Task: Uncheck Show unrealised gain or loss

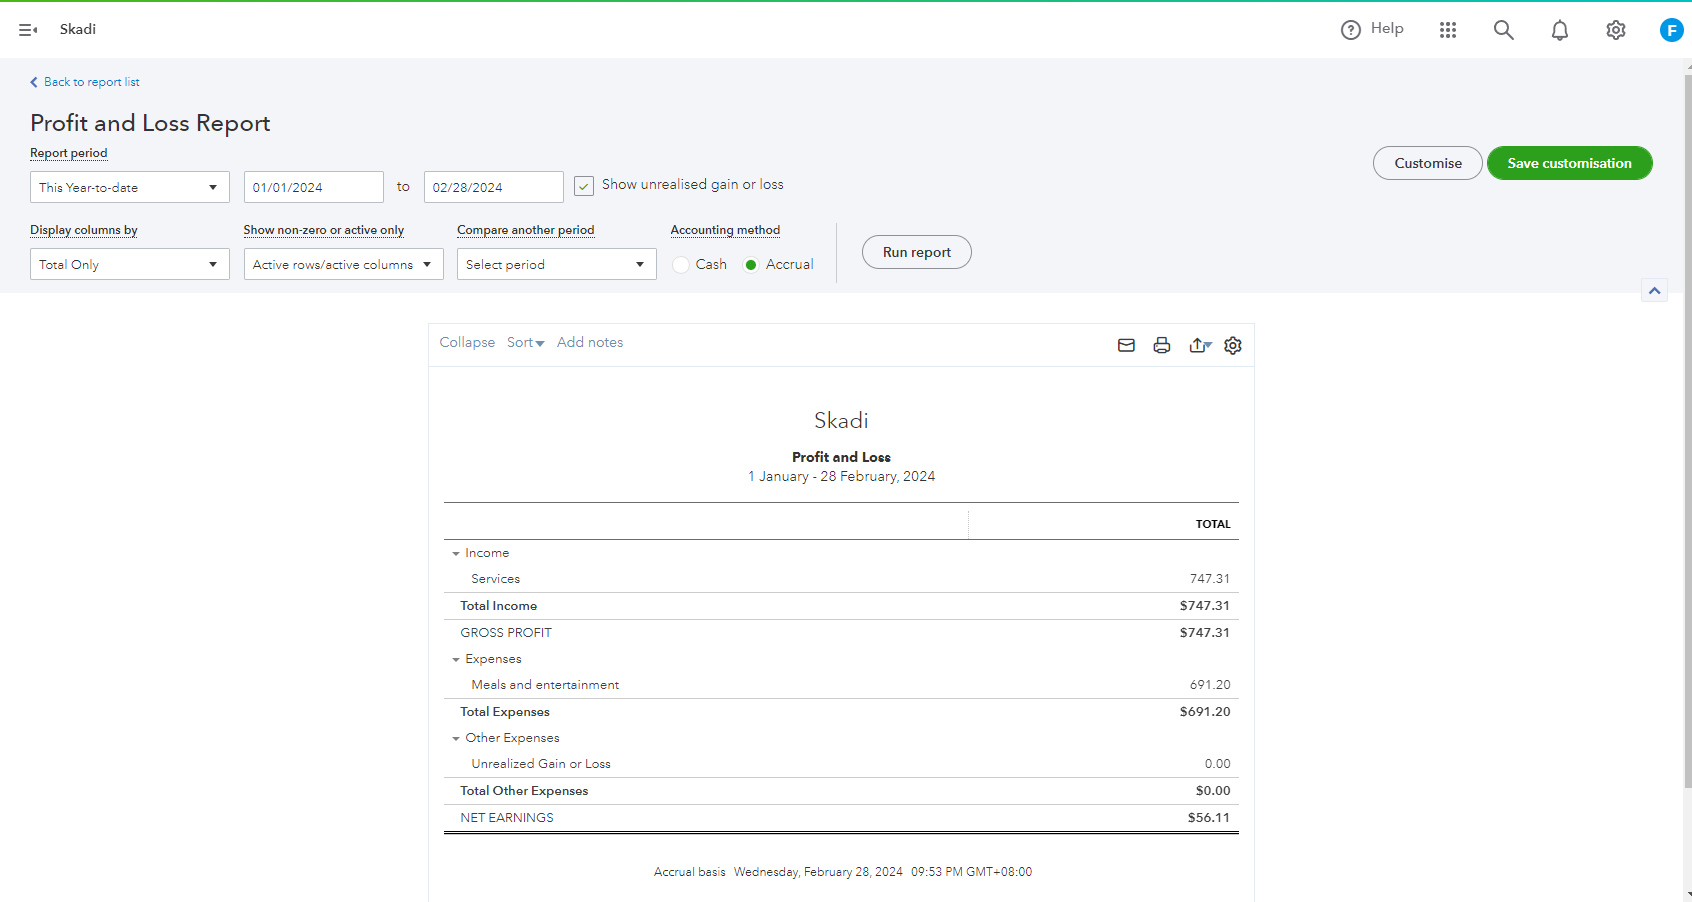Action: 584,186
